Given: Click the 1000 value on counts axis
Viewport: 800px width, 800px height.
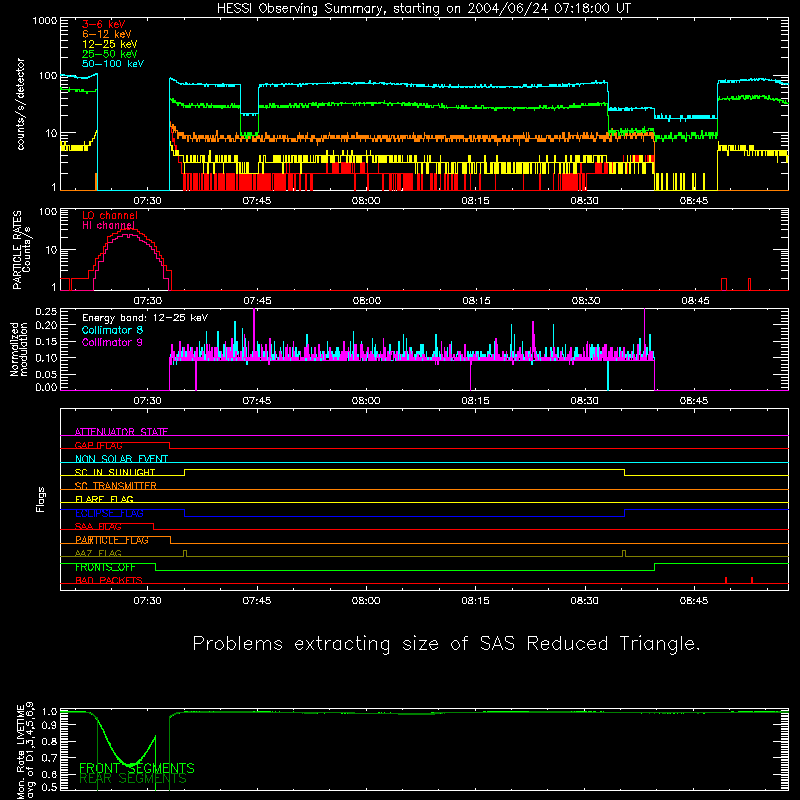Looking at the screenshot, I should (45, 21).
